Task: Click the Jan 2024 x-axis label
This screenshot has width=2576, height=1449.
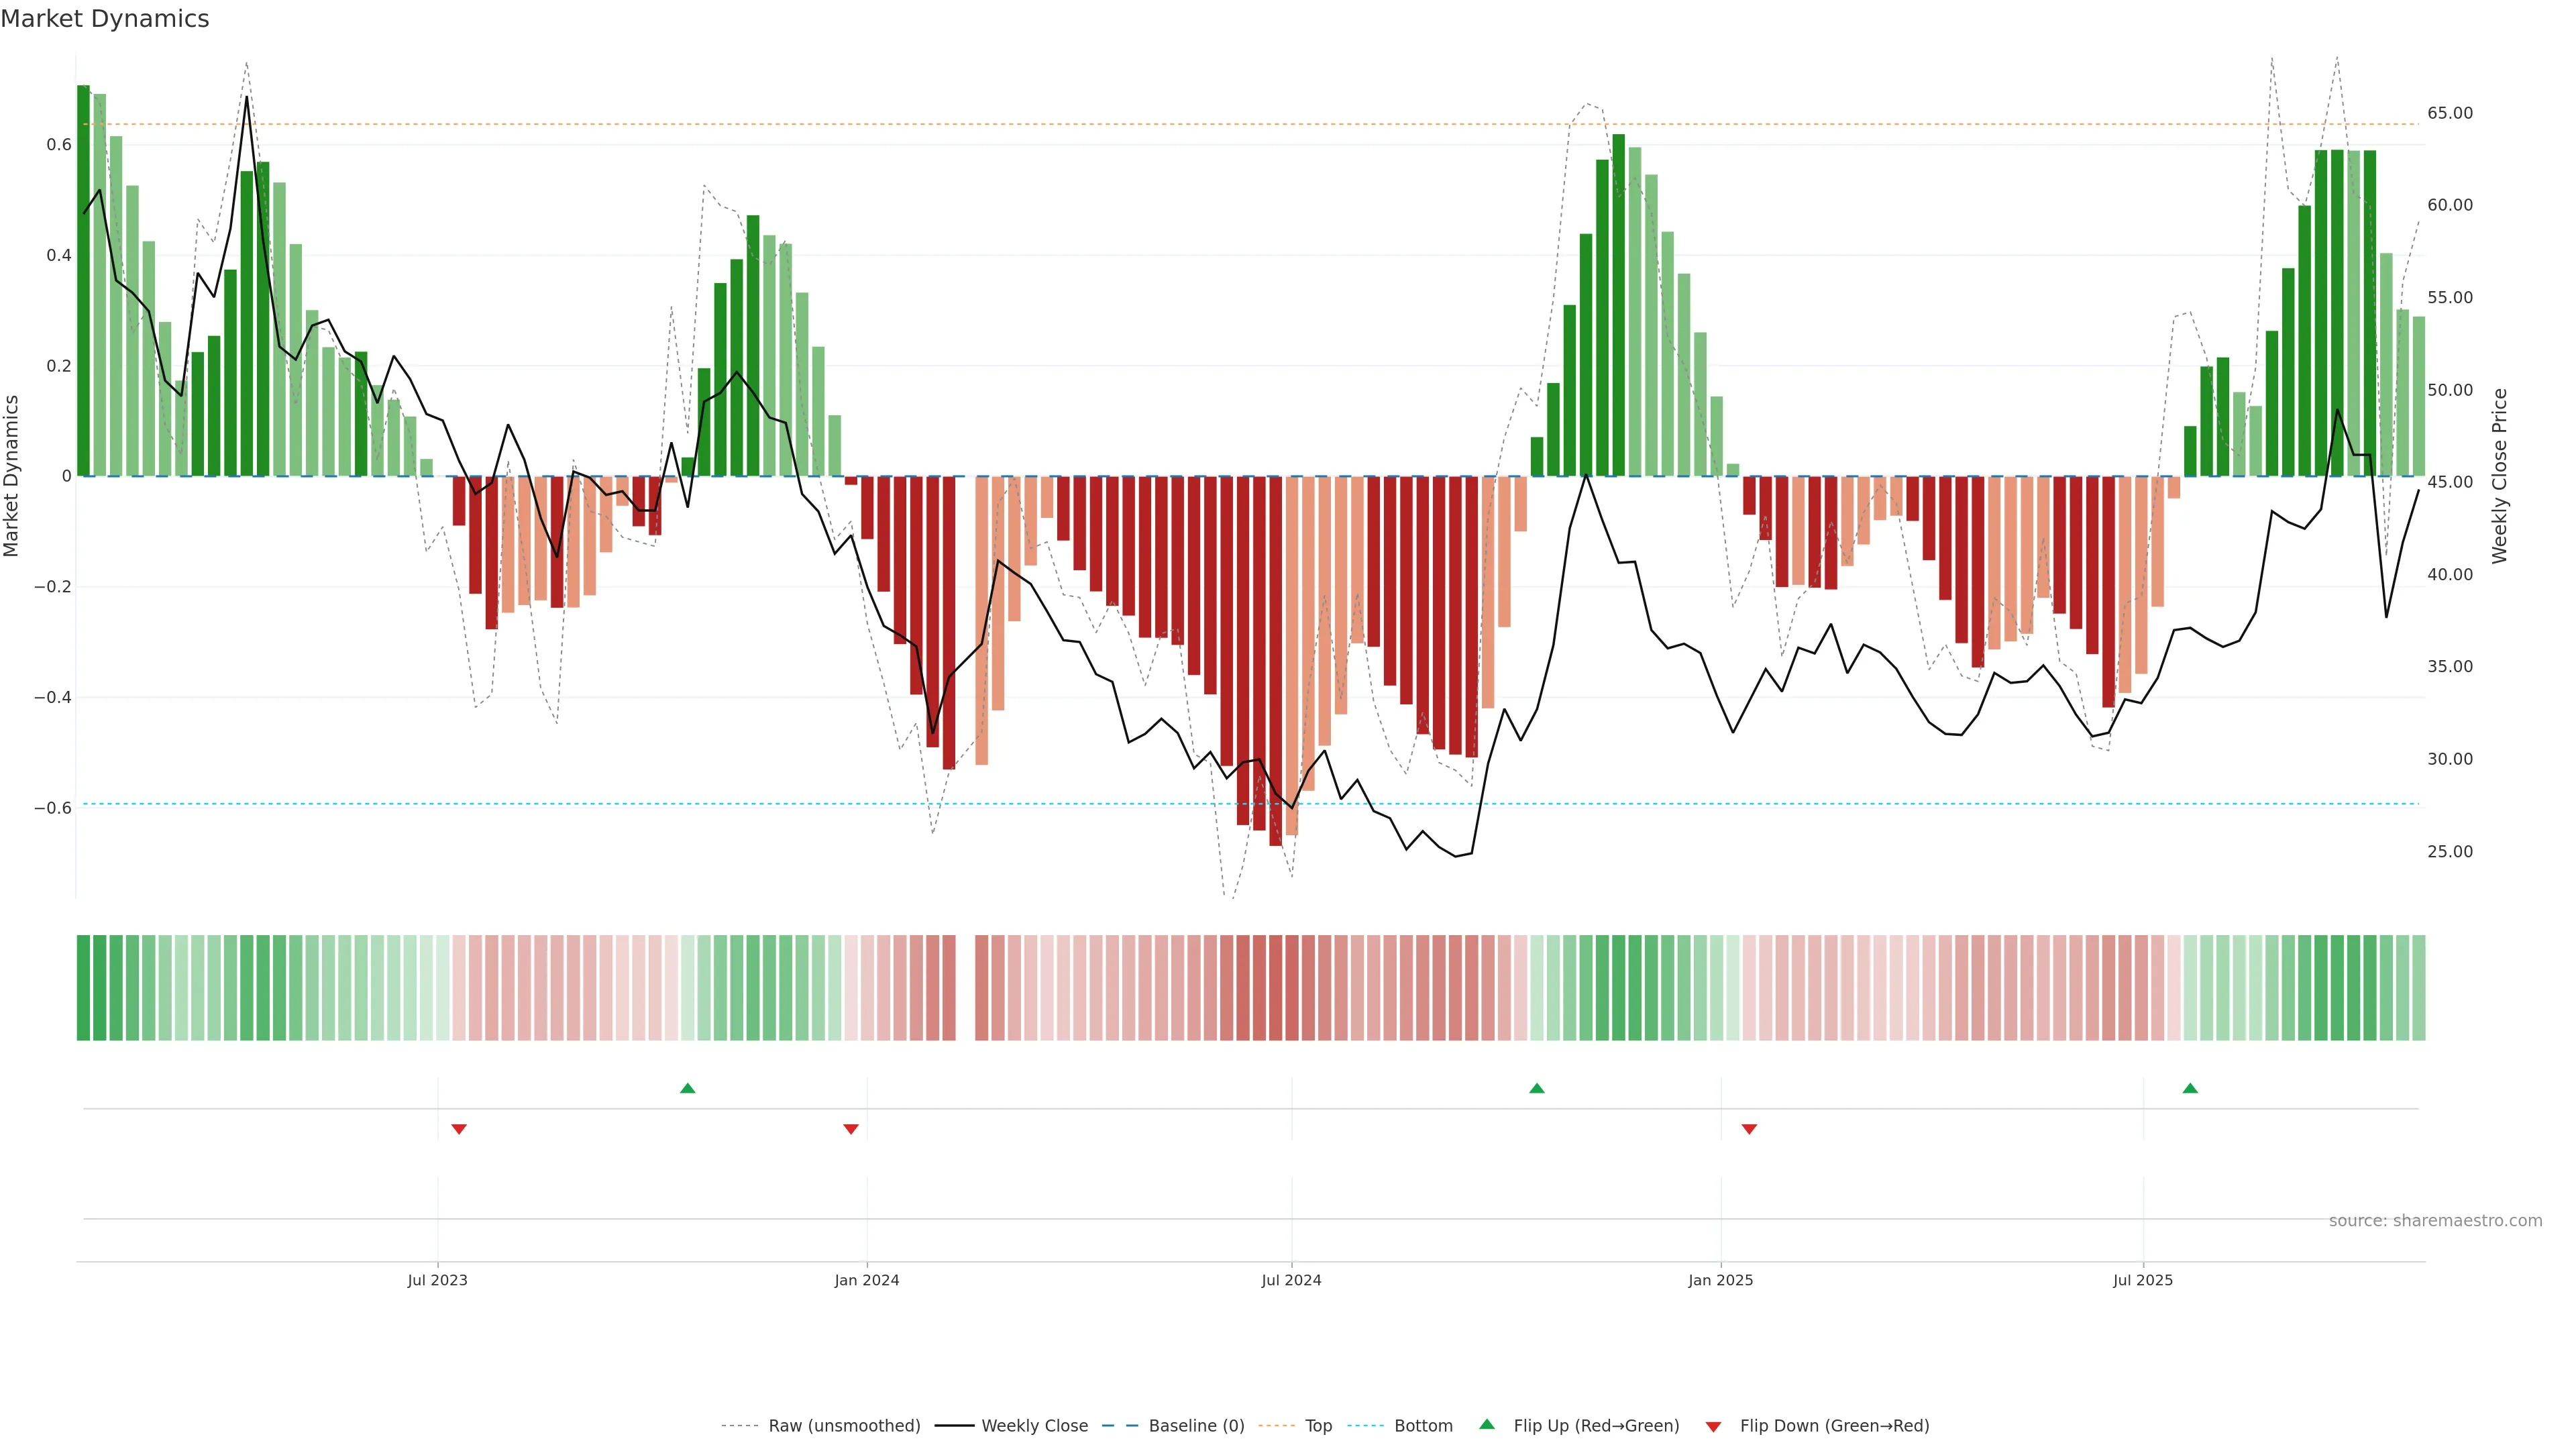Action: pyautogui.click(x=866, y=1280)
